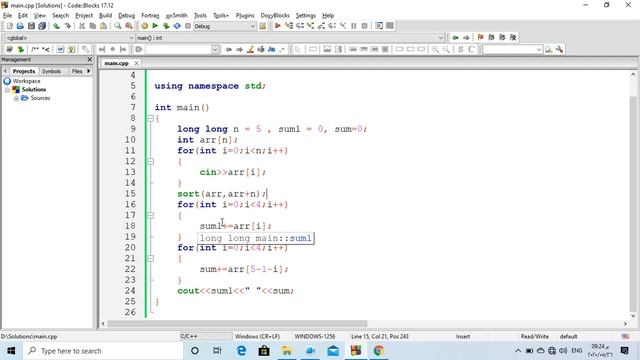Switch to the Files tab
640x360 pixels.
tap(77, 71)
